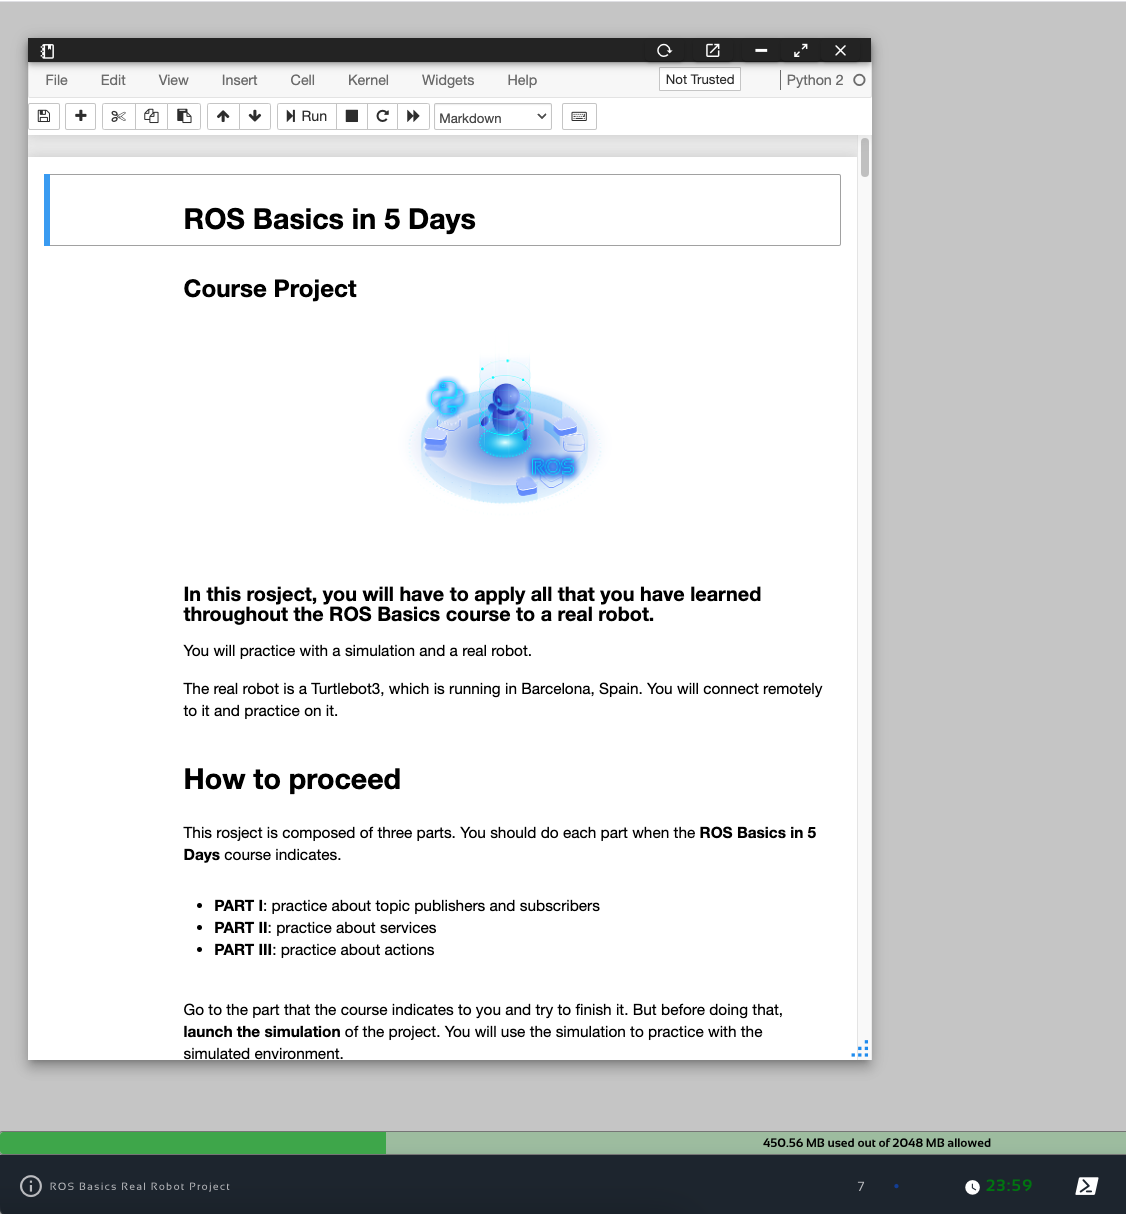Restart kernel and run all cells
The width and height of the screenshot is (1126, 1214).
tap(413, 117)
